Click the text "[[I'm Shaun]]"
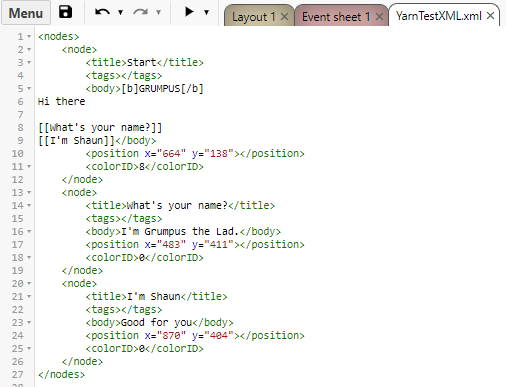This screenshot has height=387, width=506. pyautogui.click(x=76, y=140)
